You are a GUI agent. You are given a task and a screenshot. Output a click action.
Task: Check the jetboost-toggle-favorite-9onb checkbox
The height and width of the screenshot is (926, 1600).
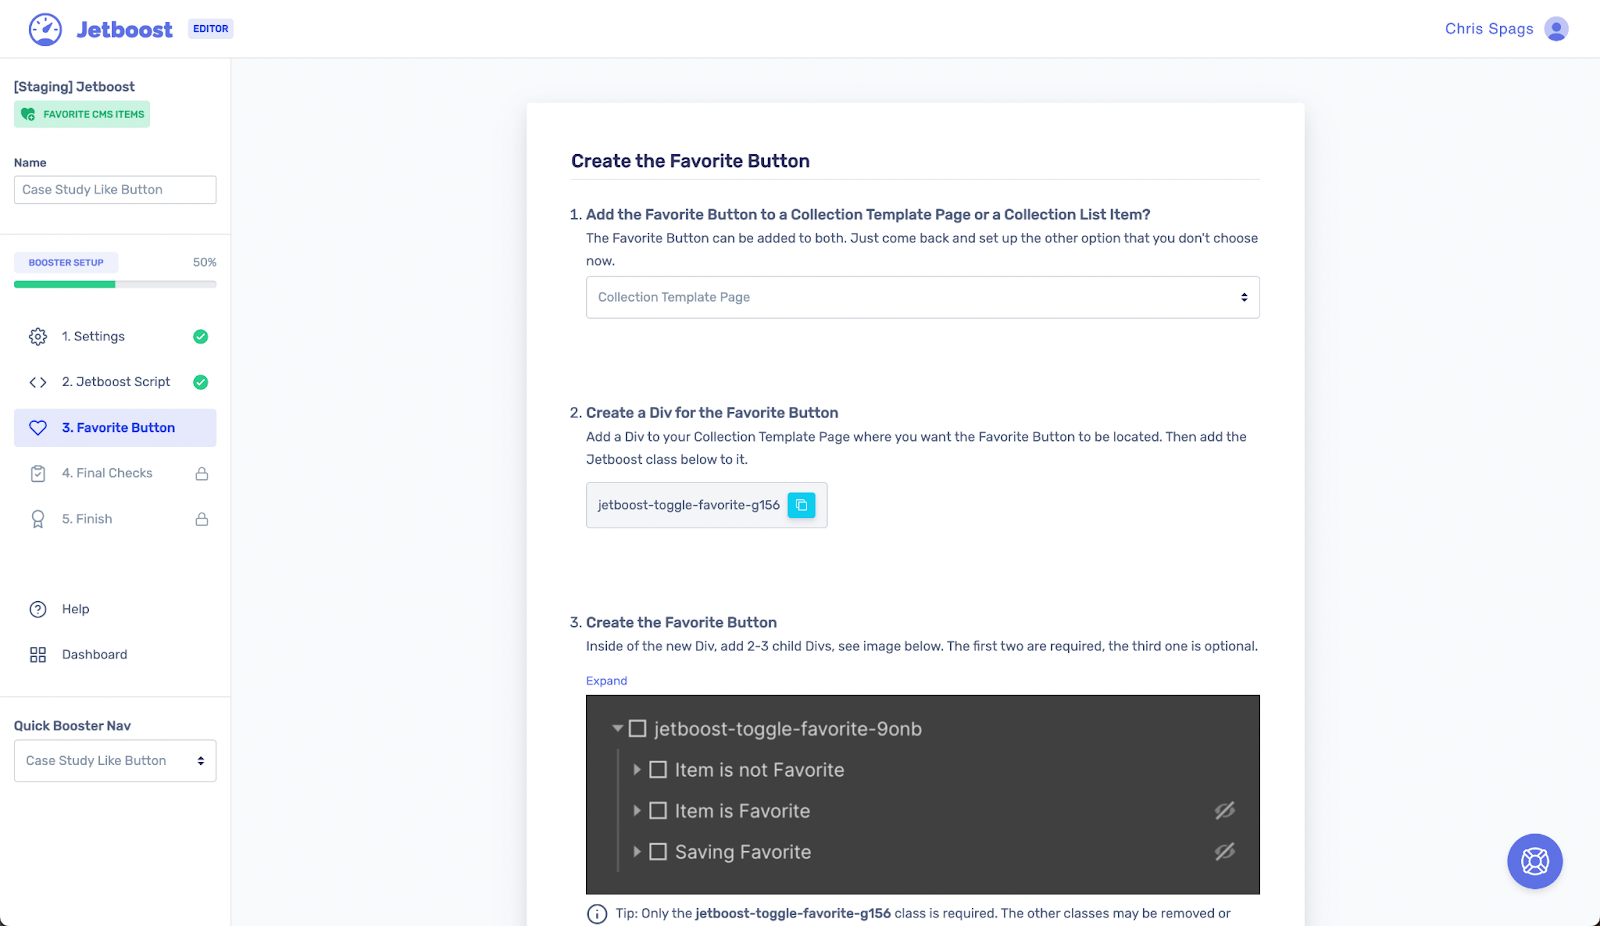(639, 729)
